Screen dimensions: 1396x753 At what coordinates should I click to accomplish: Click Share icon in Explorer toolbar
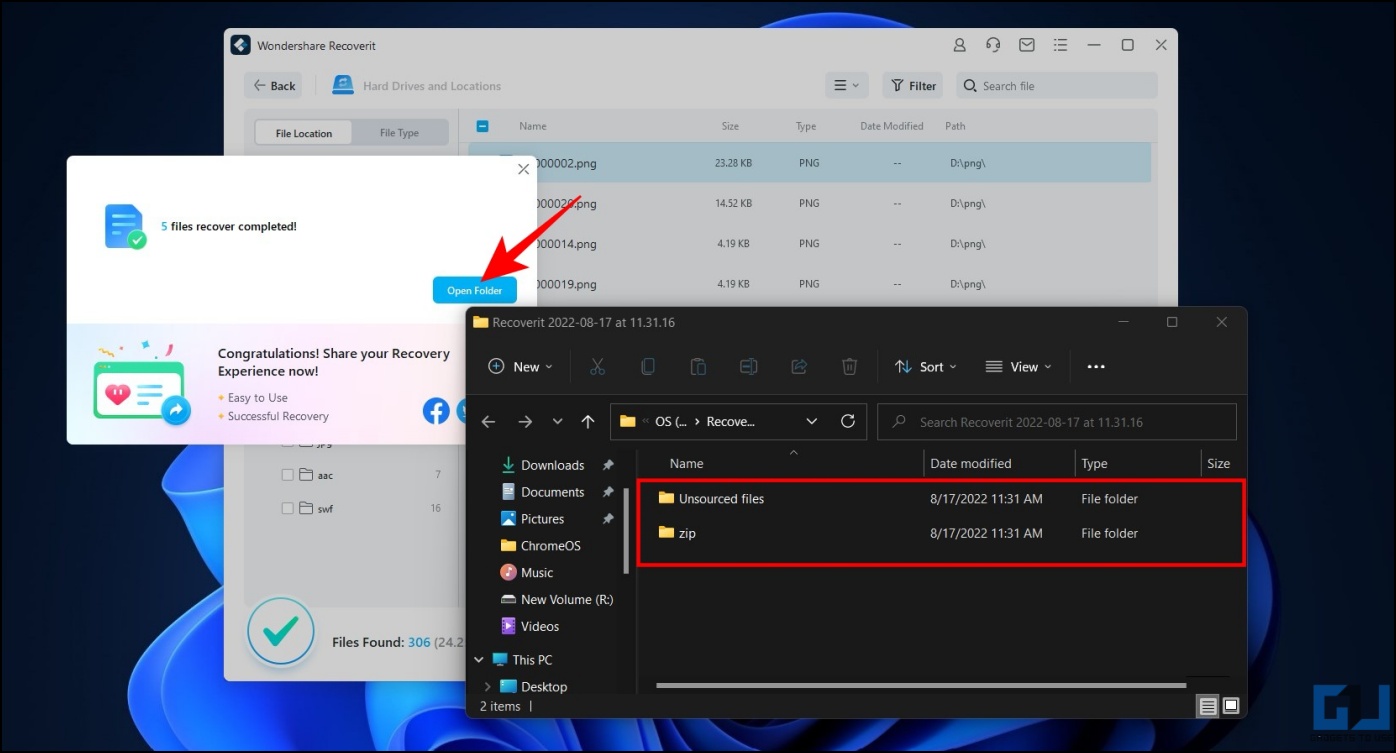click(799, 367)
